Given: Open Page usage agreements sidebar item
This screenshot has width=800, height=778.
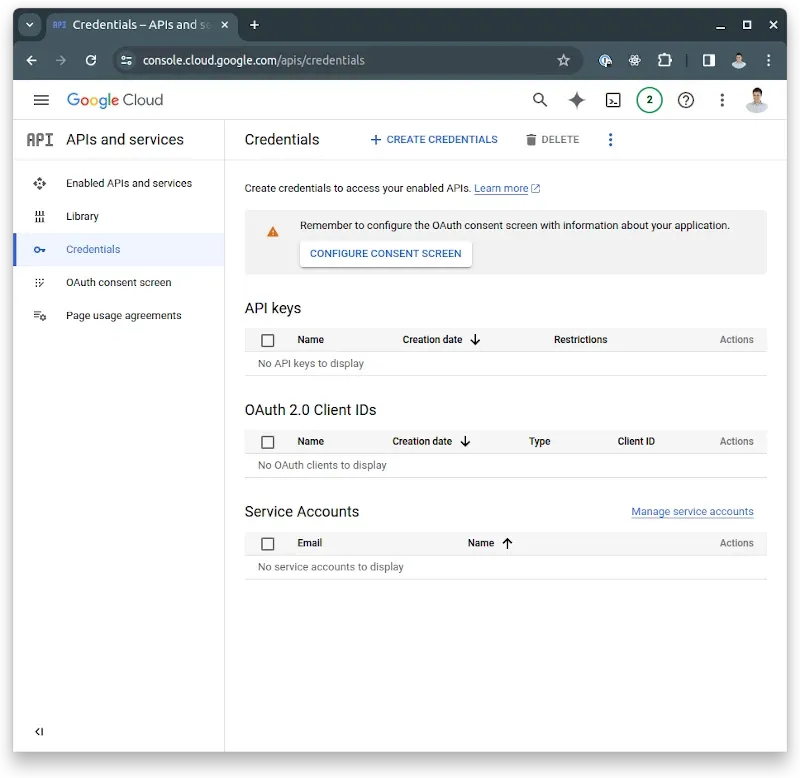Looking at the screenshot, I should click(118, 316).
